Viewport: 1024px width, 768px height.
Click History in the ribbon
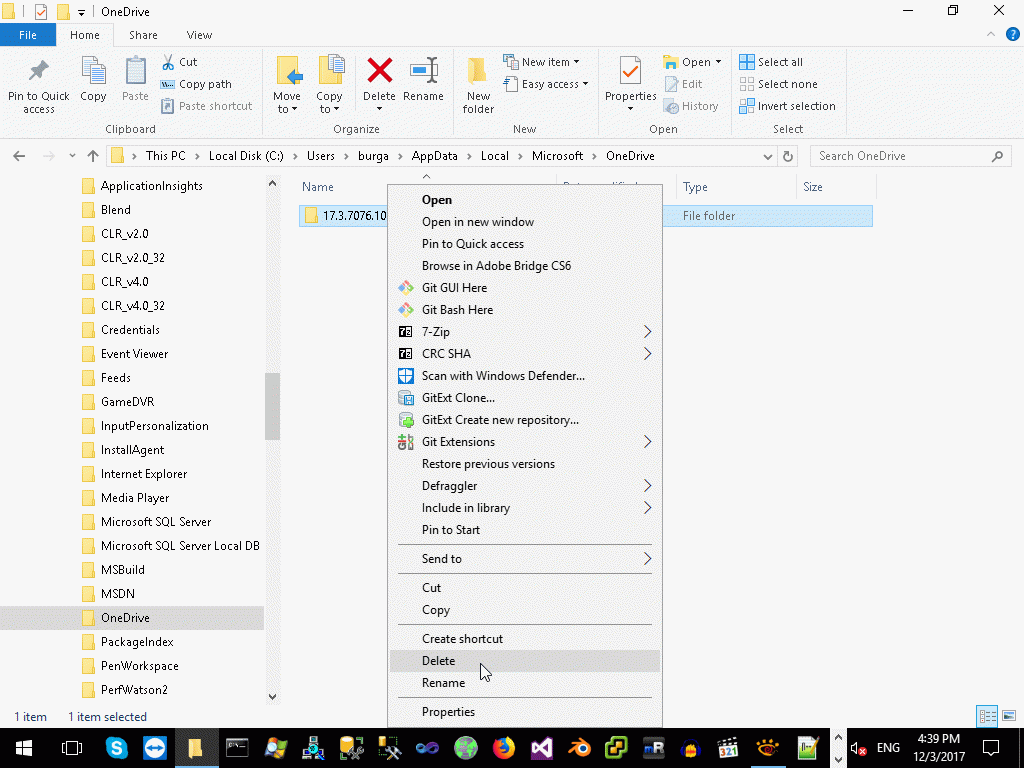click(691, 106)
